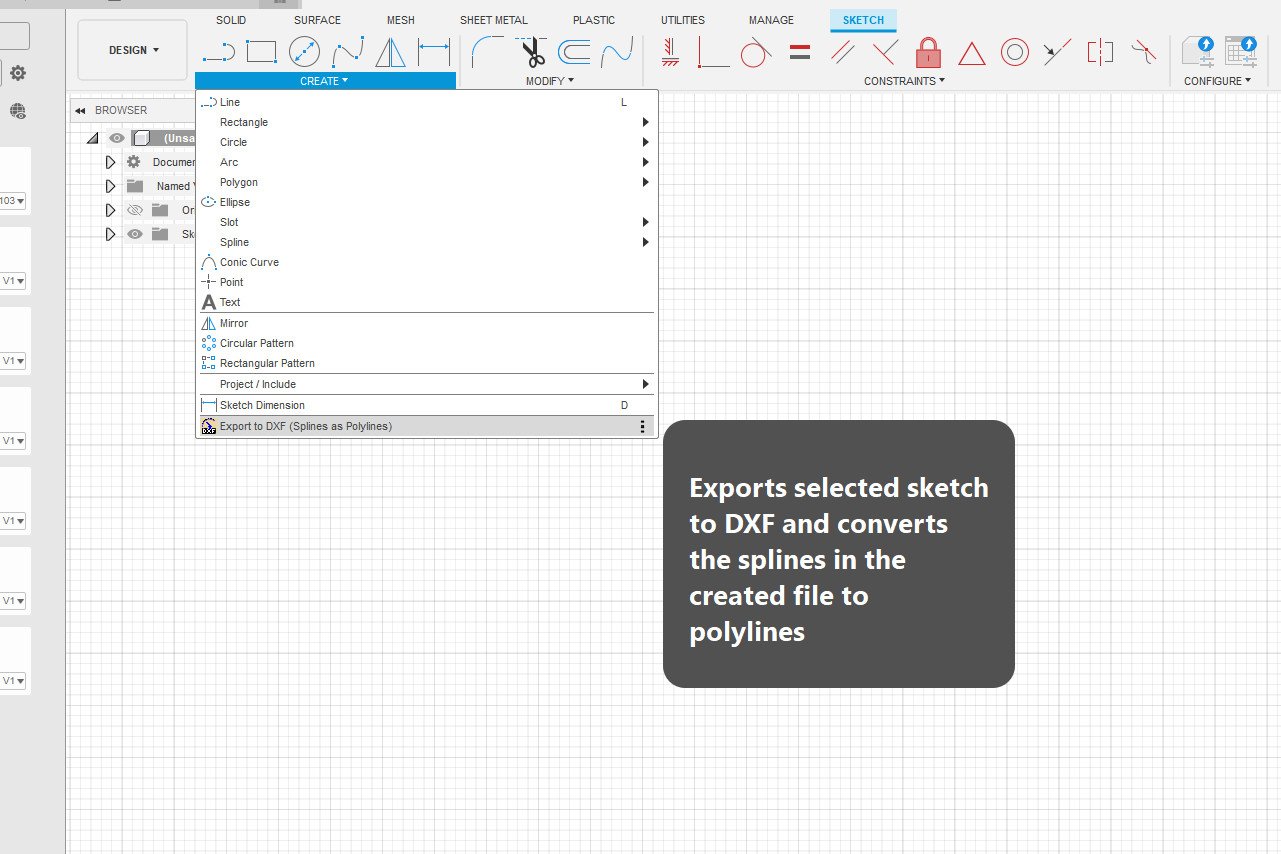The image size is (1281, 854).
Task: Collapse the root component tree node
Action: [x=93, y=138]
